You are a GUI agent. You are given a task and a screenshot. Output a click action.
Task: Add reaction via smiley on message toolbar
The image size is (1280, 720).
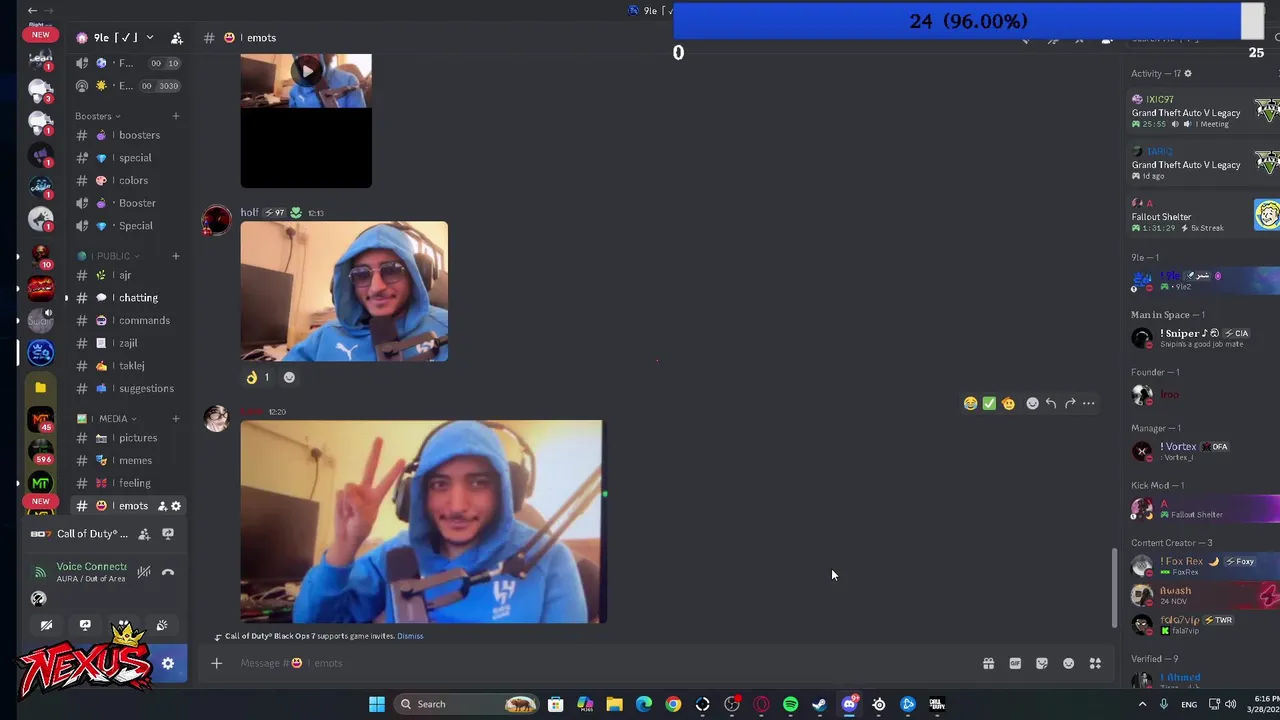[x=1032, y=403]
